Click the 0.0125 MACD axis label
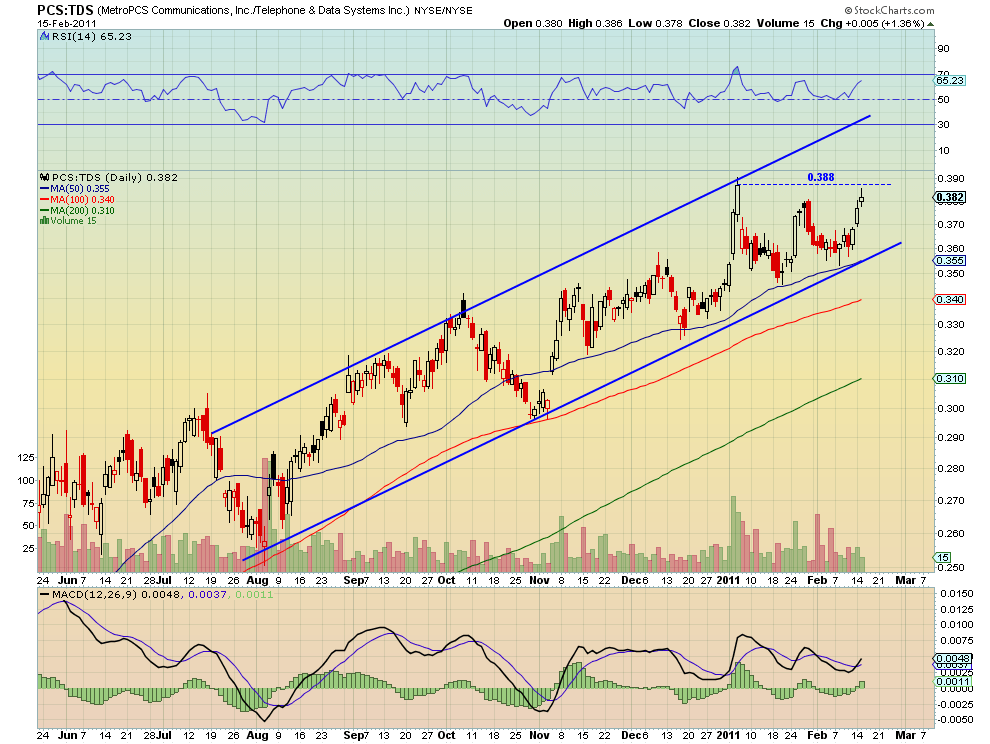Viewport: 990px width, 744px height. coord(957,609)
